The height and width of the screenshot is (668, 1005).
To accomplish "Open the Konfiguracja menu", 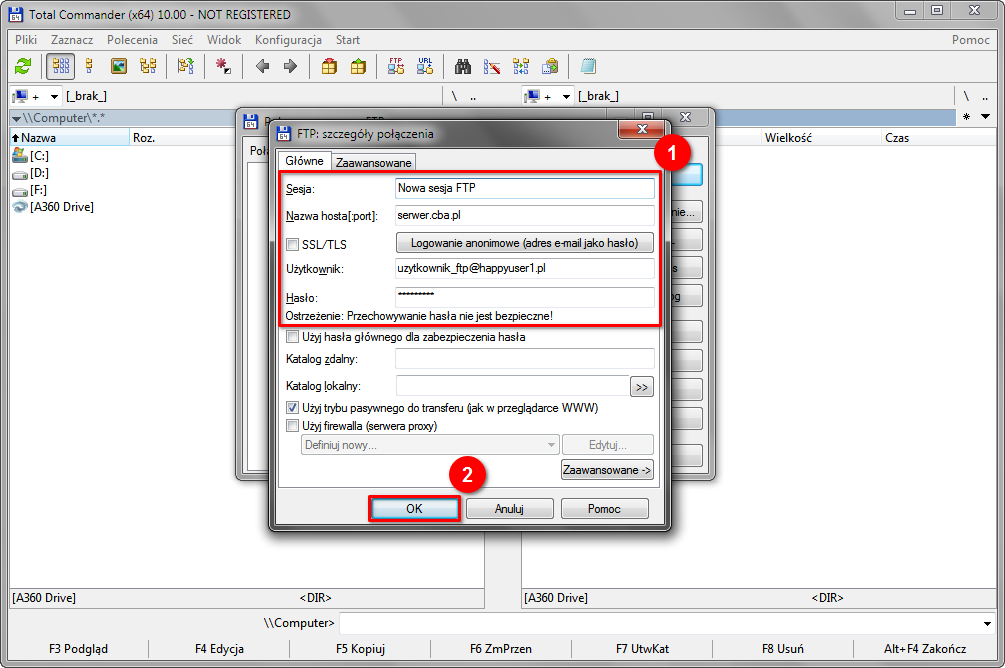I will click(x=288, y=40).
